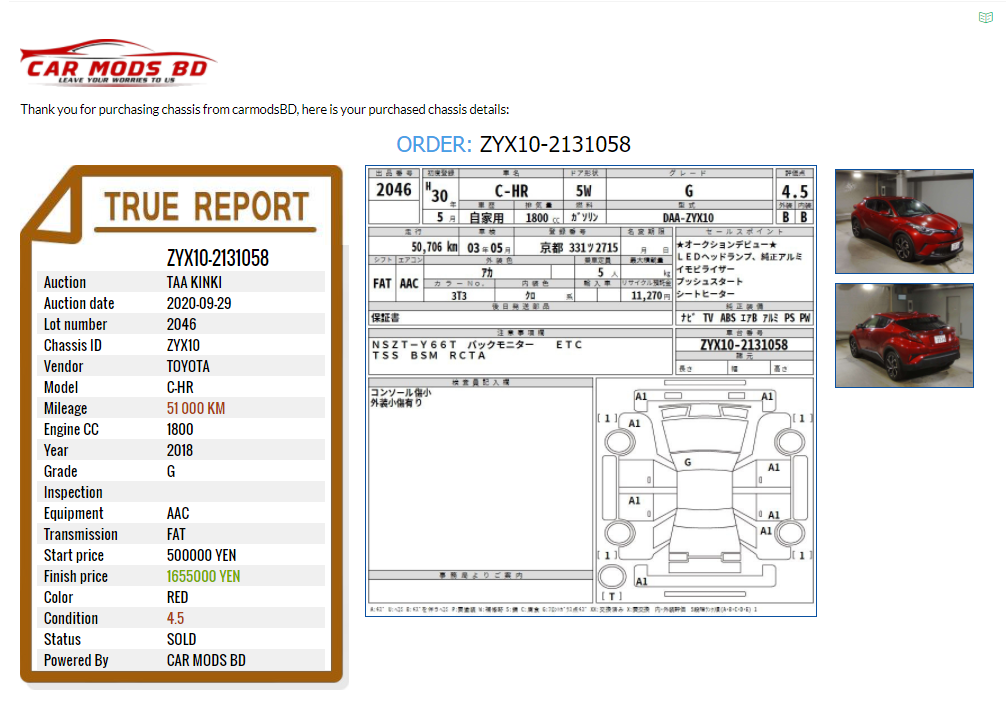Click the TRUE REPORT title
The image size is (1006, 717).
(207, 207)
